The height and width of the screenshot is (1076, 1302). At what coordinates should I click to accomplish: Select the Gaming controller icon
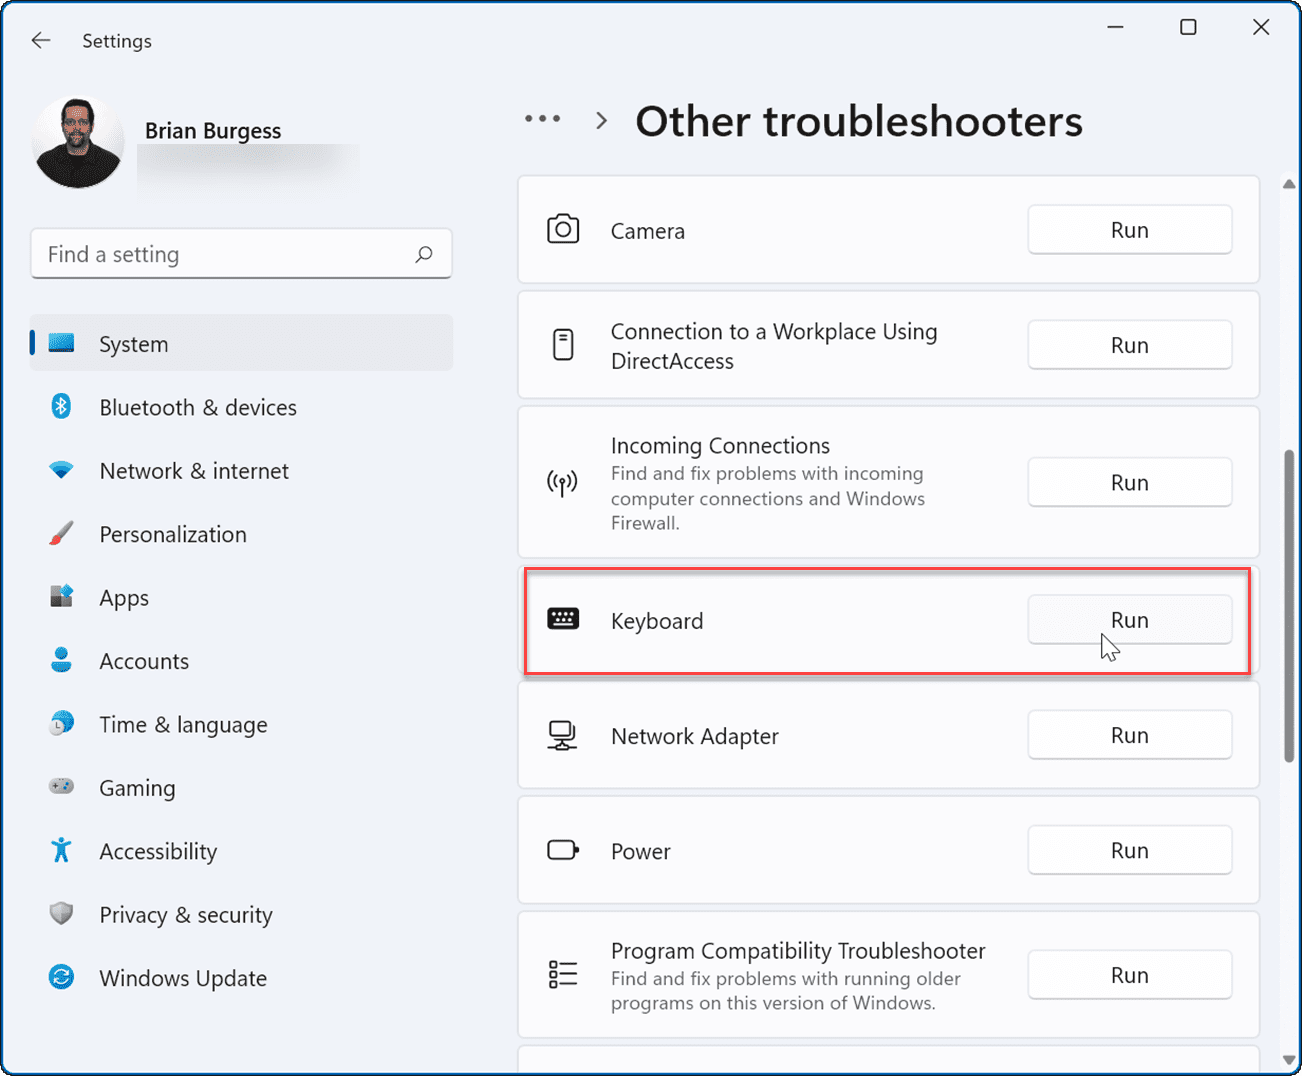coord(62,787)
